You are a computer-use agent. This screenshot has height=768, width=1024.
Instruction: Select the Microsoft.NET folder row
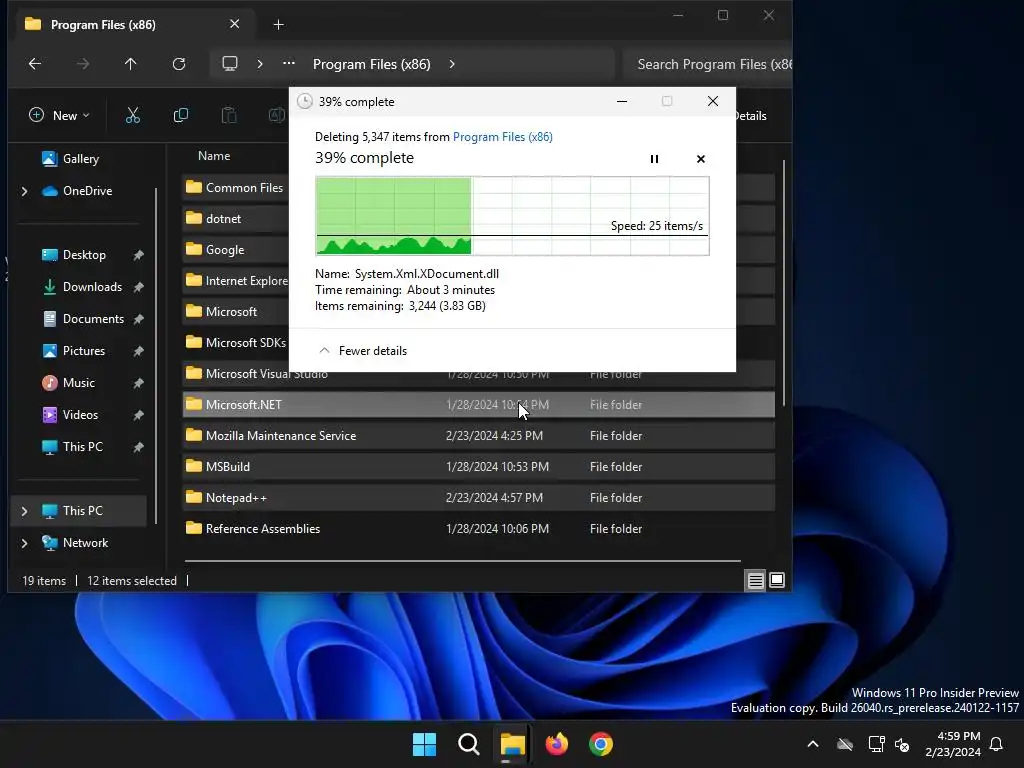click(479, 405)
